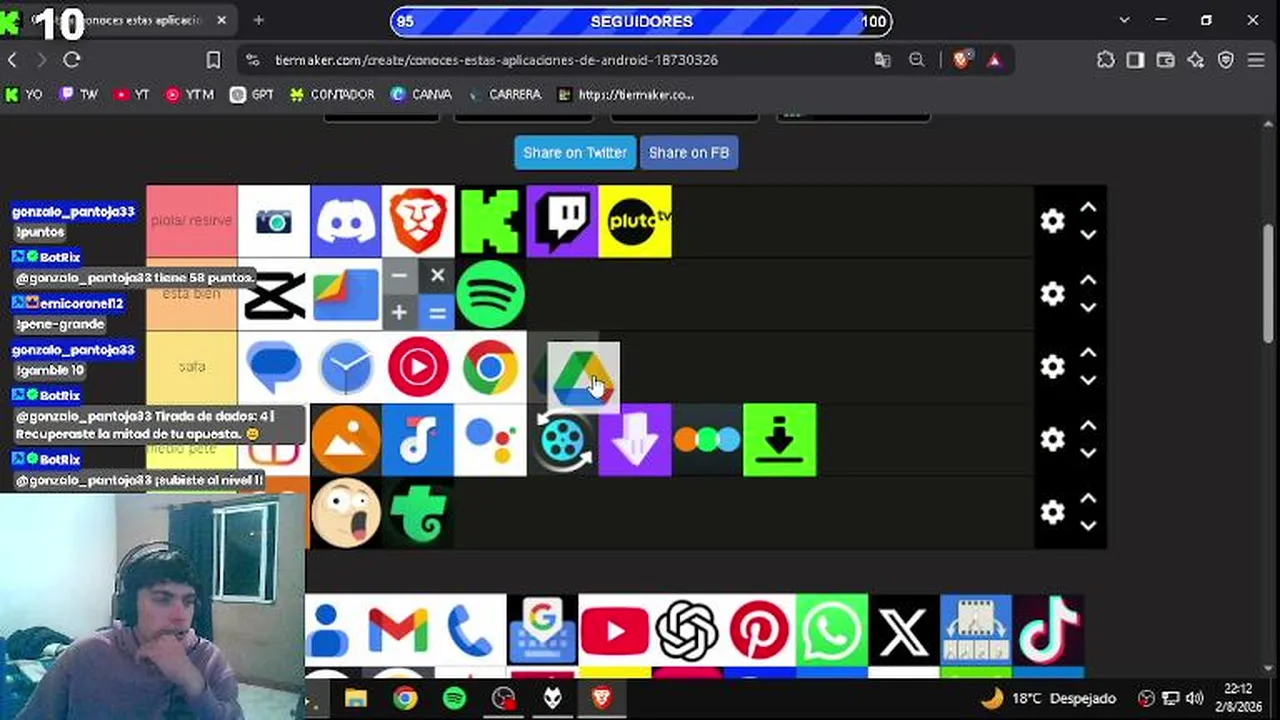The height and width of the screenshot is (720, 1280).
Task: Select the blue music note app icon
Action: (418, 440)
